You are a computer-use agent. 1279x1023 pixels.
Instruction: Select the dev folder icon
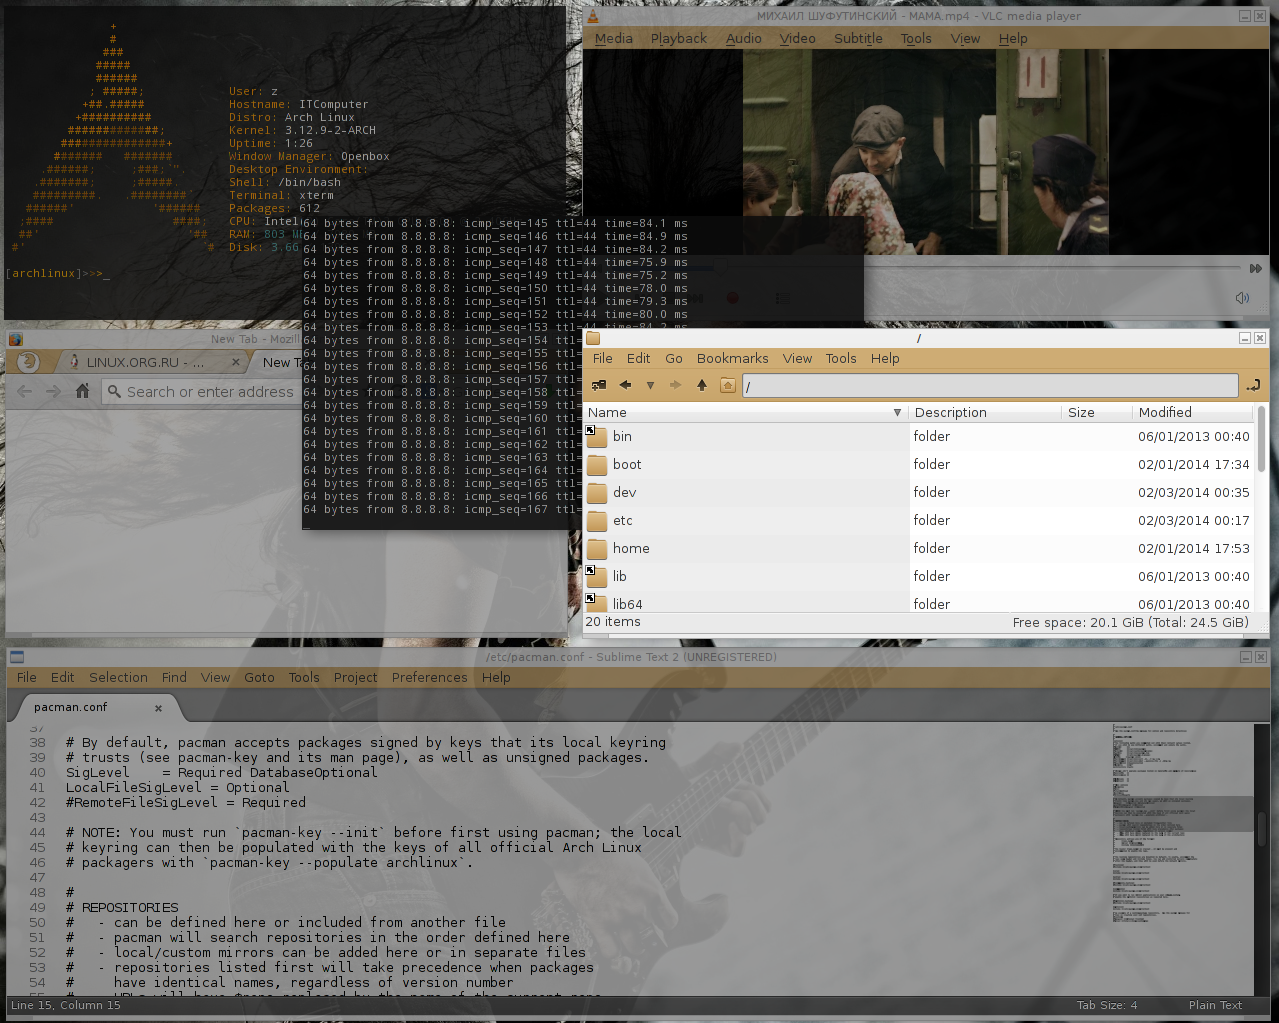597,492
